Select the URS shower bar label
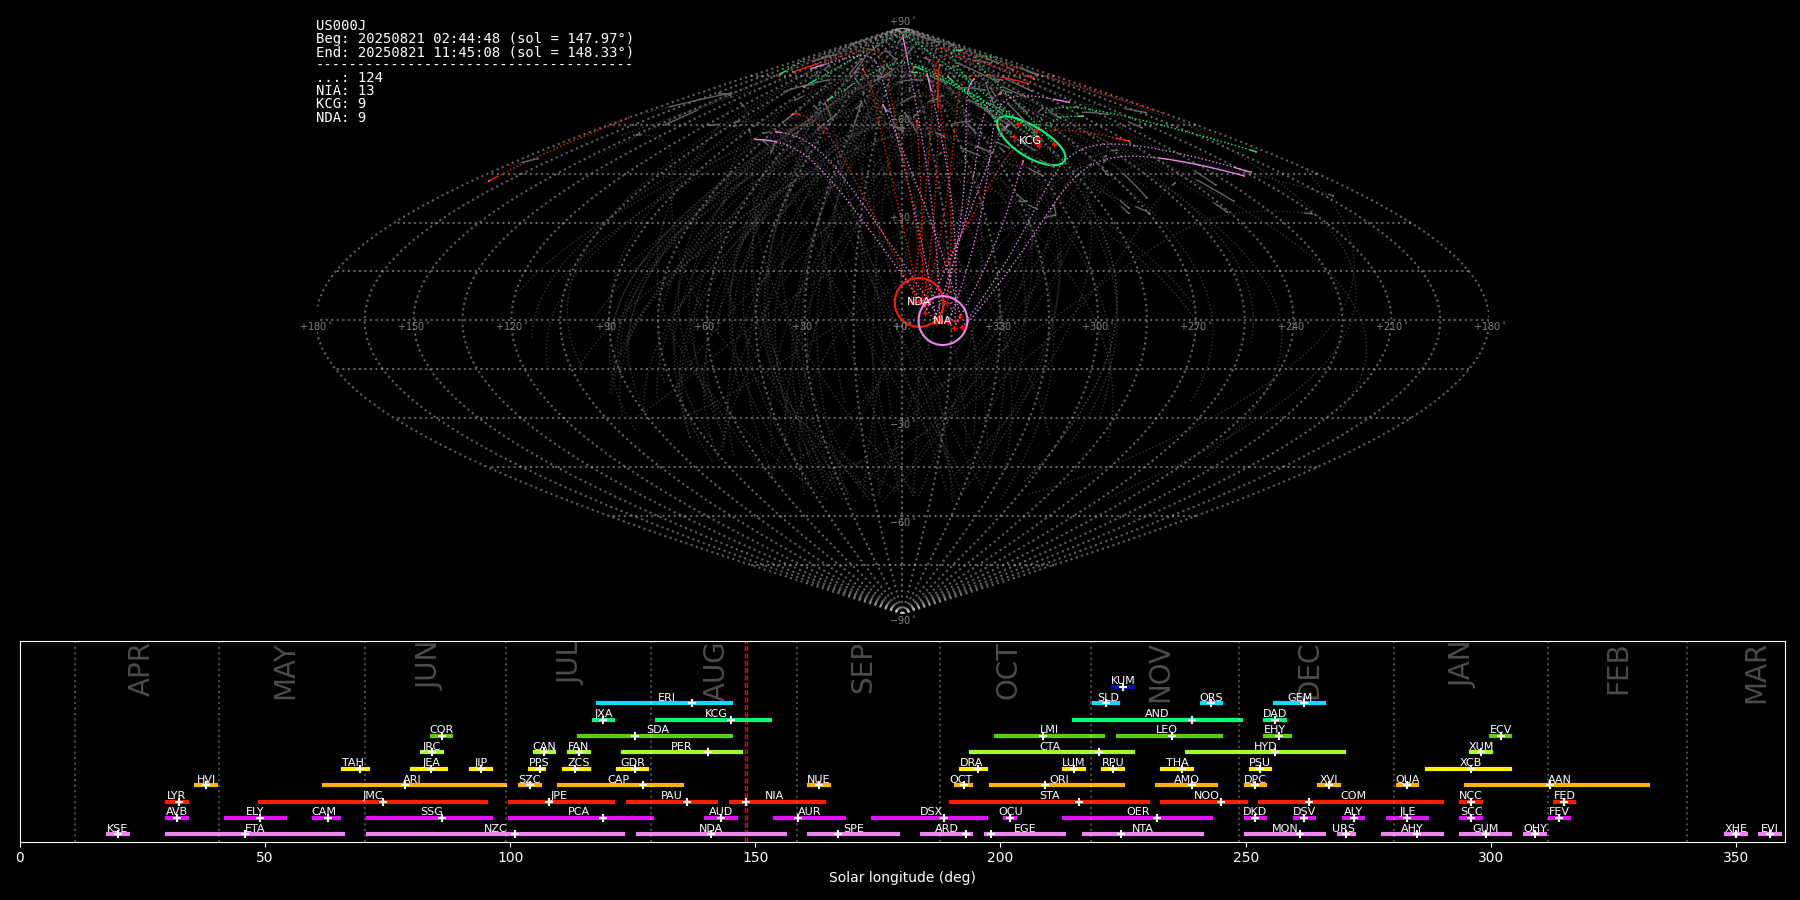The width and height of the screenshot is (1800, 900). click(1343, 829)
